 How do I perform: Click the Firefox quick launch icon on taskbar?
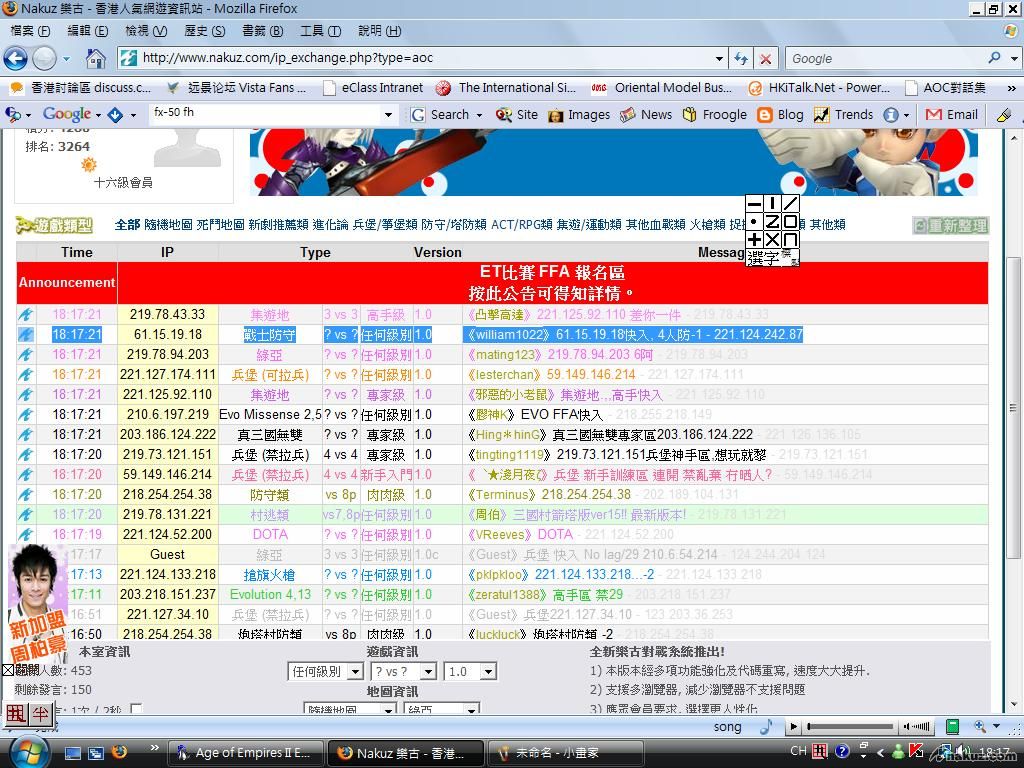point(119,752)
